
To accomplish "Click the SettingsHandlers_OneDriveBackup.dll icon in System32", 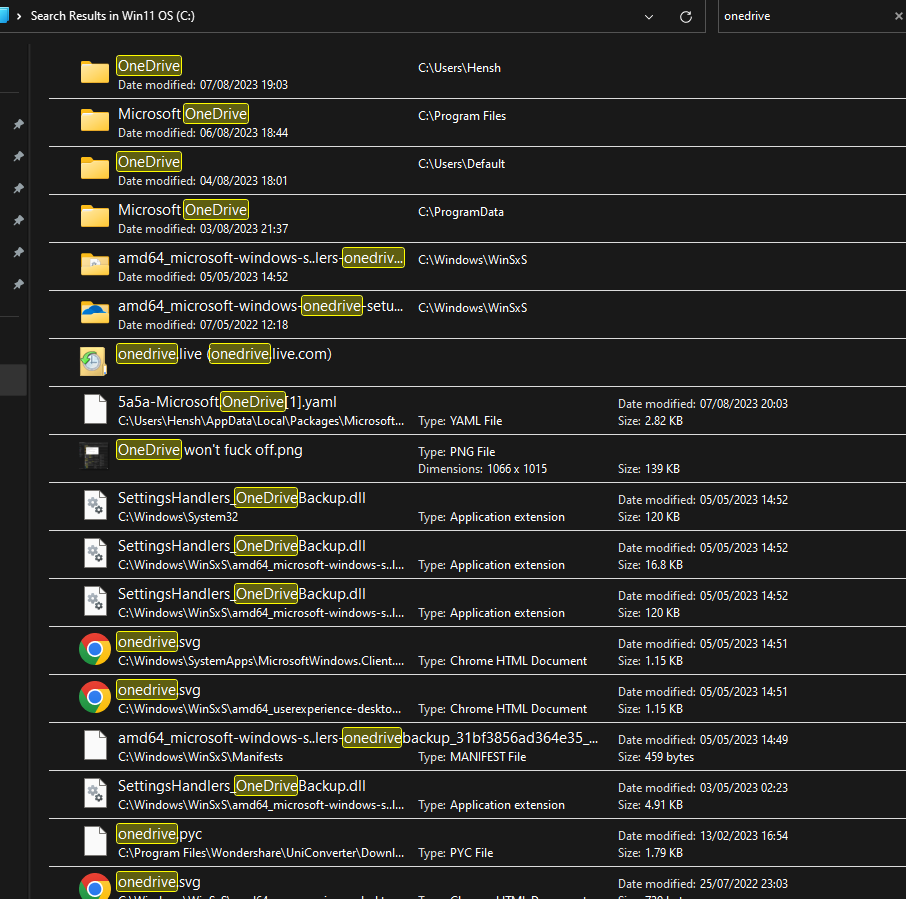I will tap(95, 506).
